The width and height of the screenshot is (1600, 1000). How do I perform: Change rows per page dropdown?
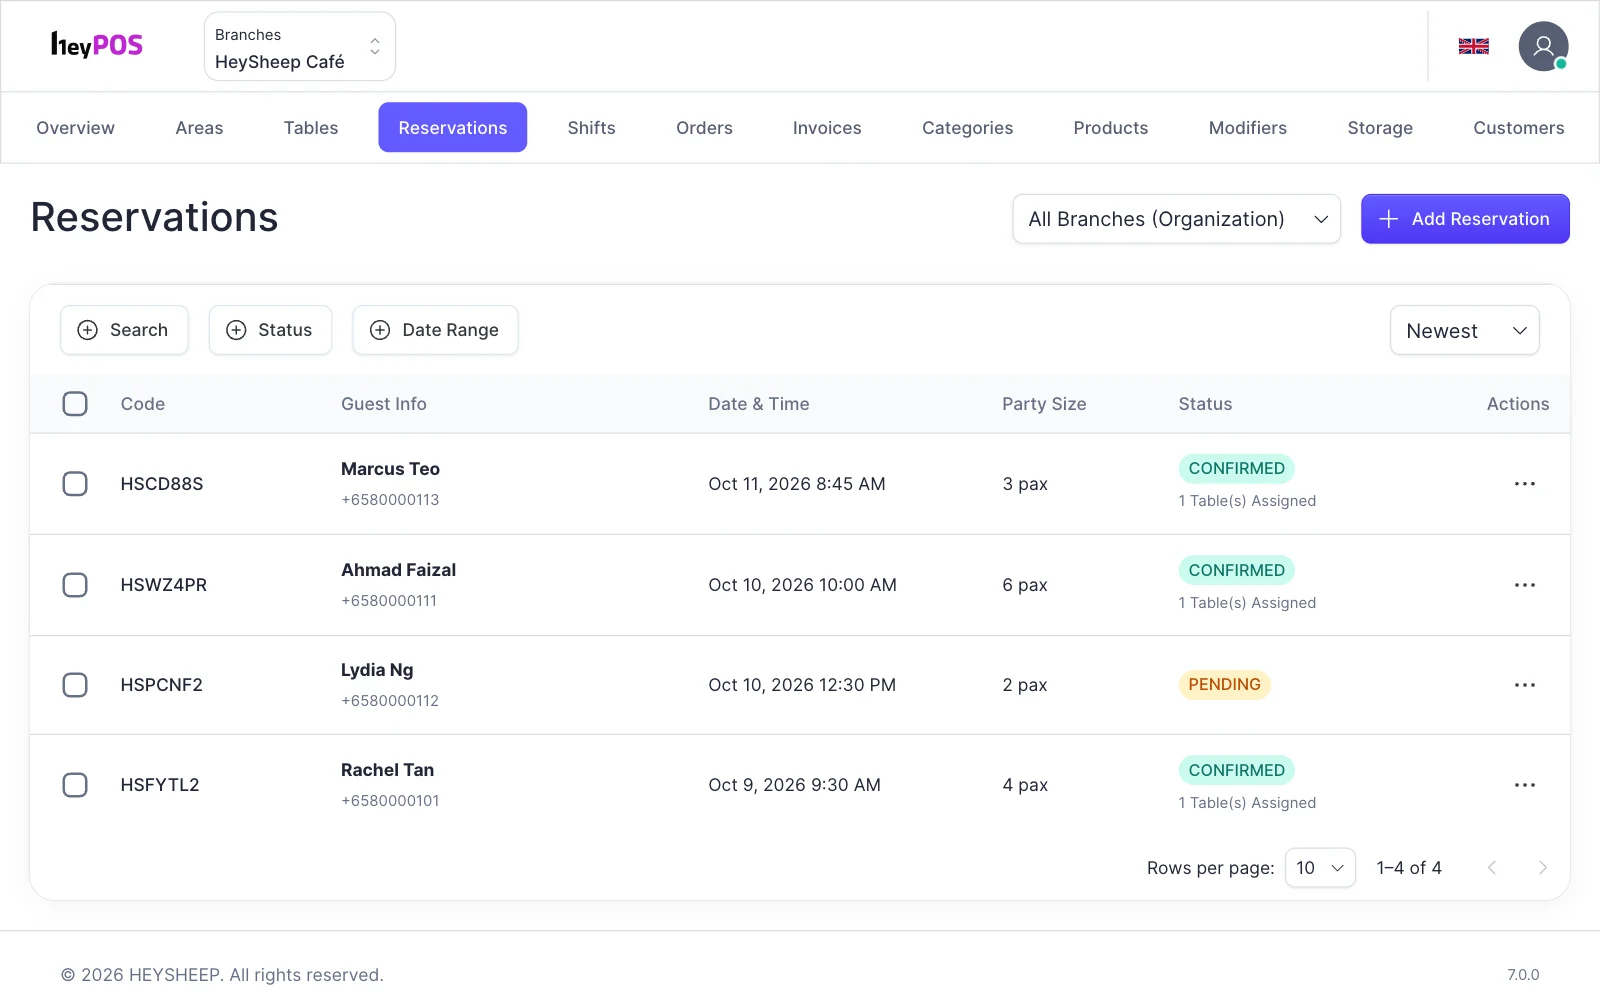tap(1320, 868)
